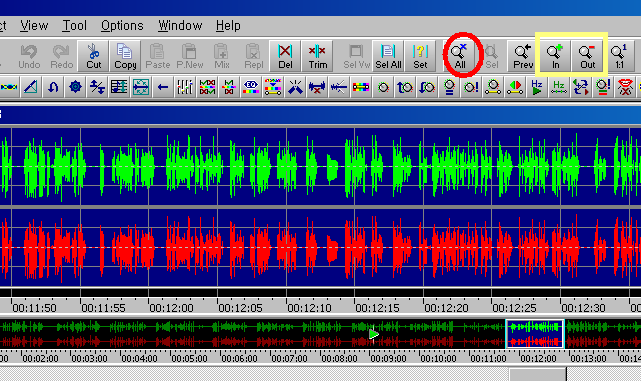Open the Window menu
The width and height of the screenshot is (641, 381).
tap(180, 26)
